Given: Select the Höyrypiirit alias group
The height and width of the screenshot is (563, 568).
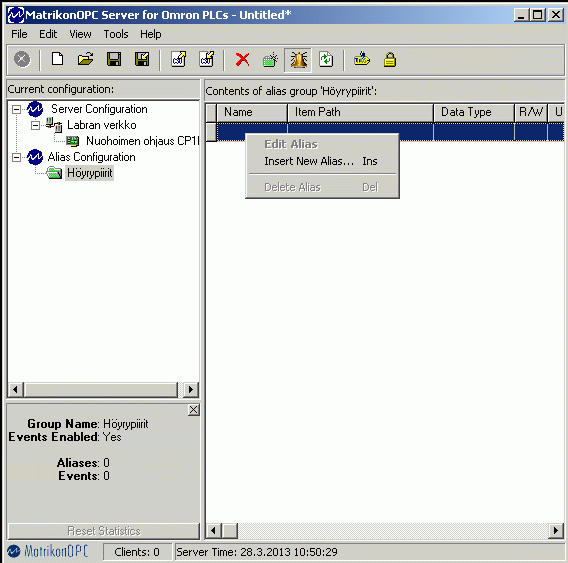Looking at the screenshot, I should tap(89, 173).
